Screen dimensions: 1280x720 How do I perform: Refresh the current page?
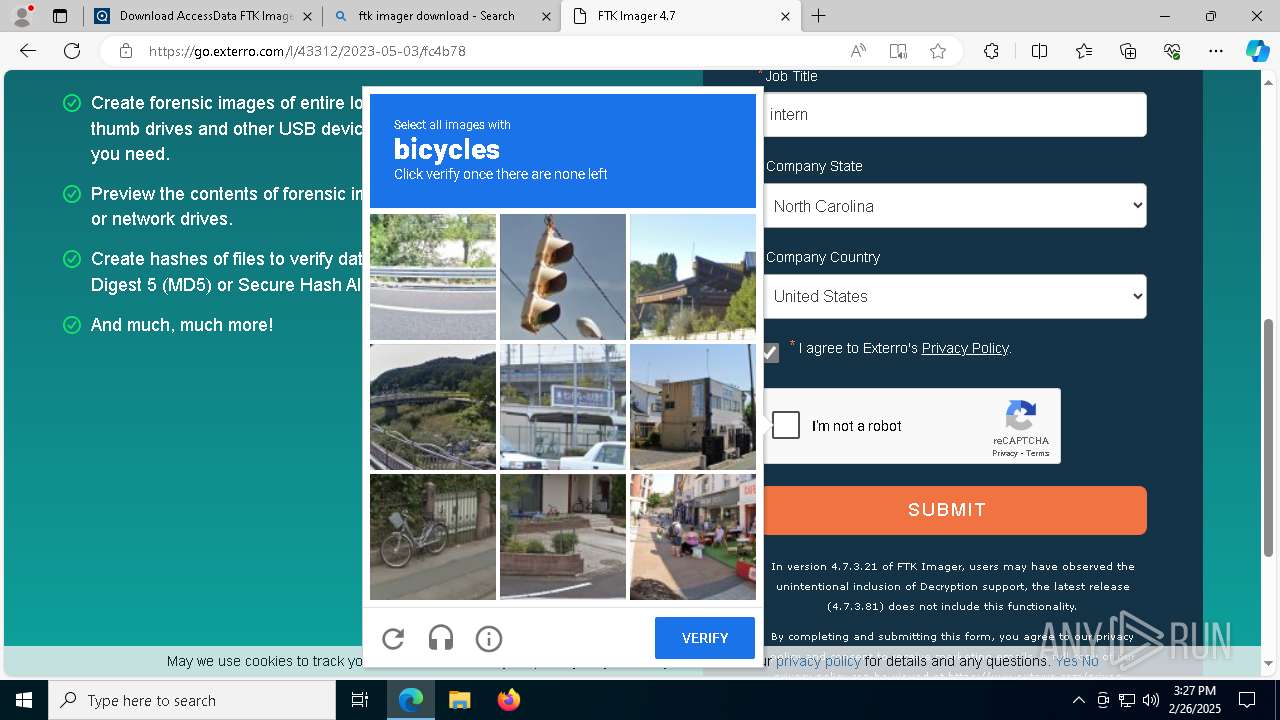coord(72,51)
